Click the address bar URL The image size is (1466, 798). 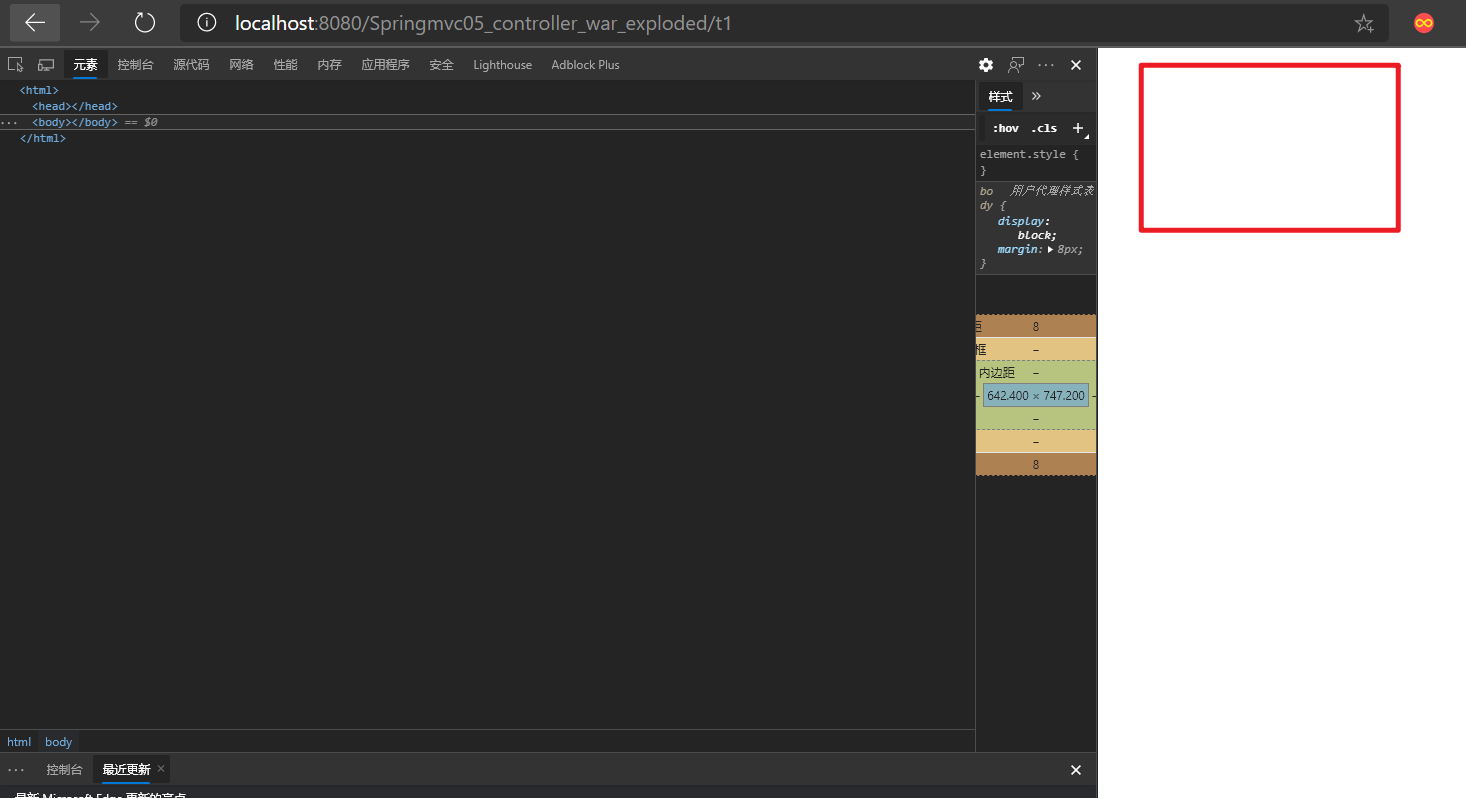pyautogui.click(x=483, y=23)
